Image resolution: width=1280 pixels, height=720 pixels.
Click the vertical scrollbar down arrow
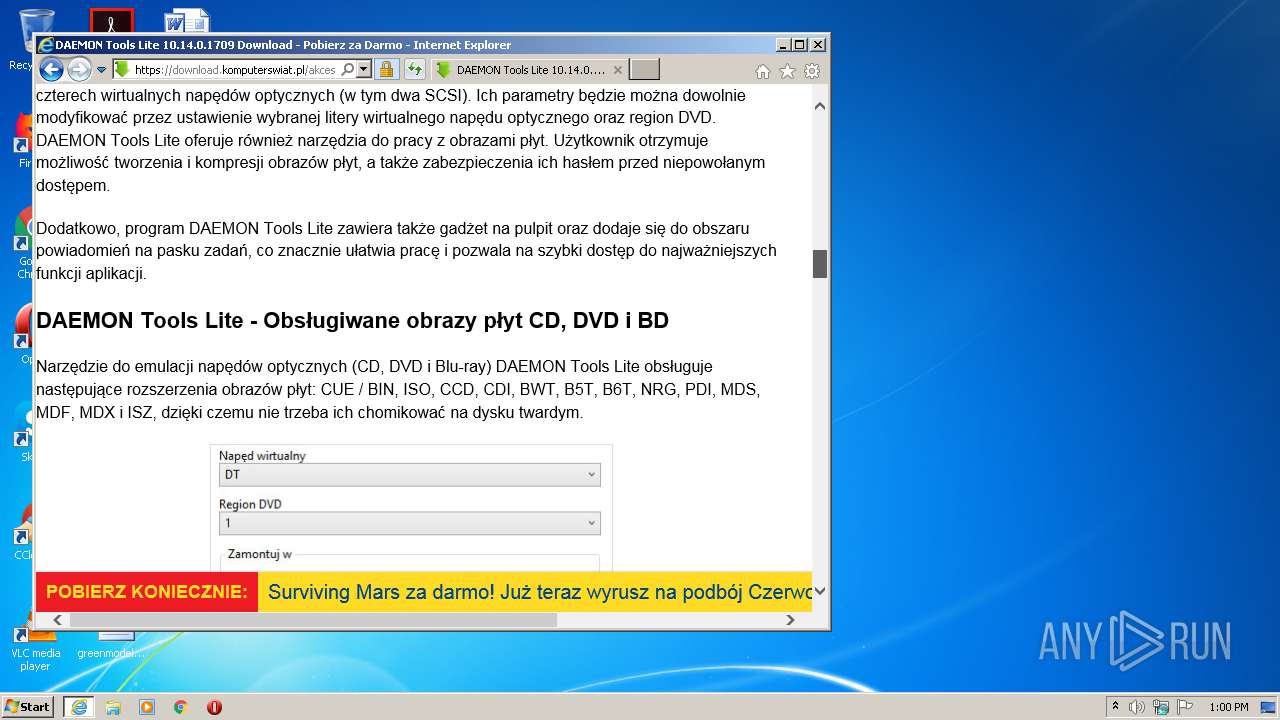820,591
